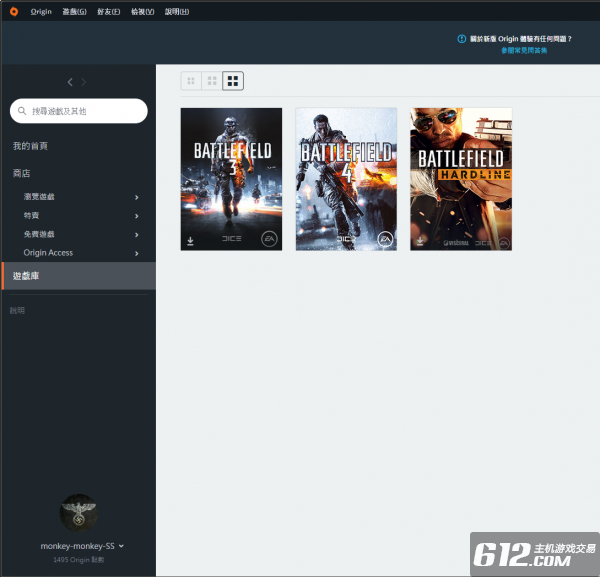600x577 pixels.
Task: Open 商店 in the sidebar
Action: (x=21, y=173)
